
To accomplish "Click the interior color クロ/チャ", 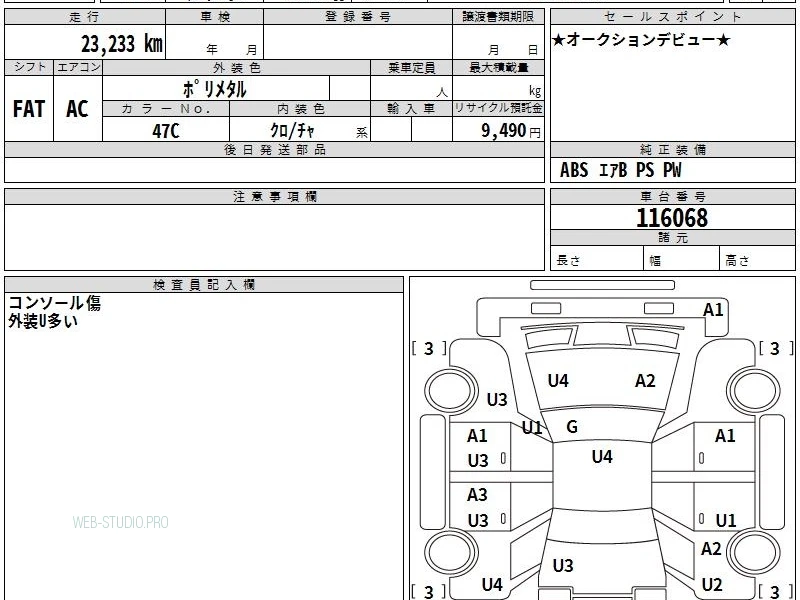I will [x=292, y=131].
